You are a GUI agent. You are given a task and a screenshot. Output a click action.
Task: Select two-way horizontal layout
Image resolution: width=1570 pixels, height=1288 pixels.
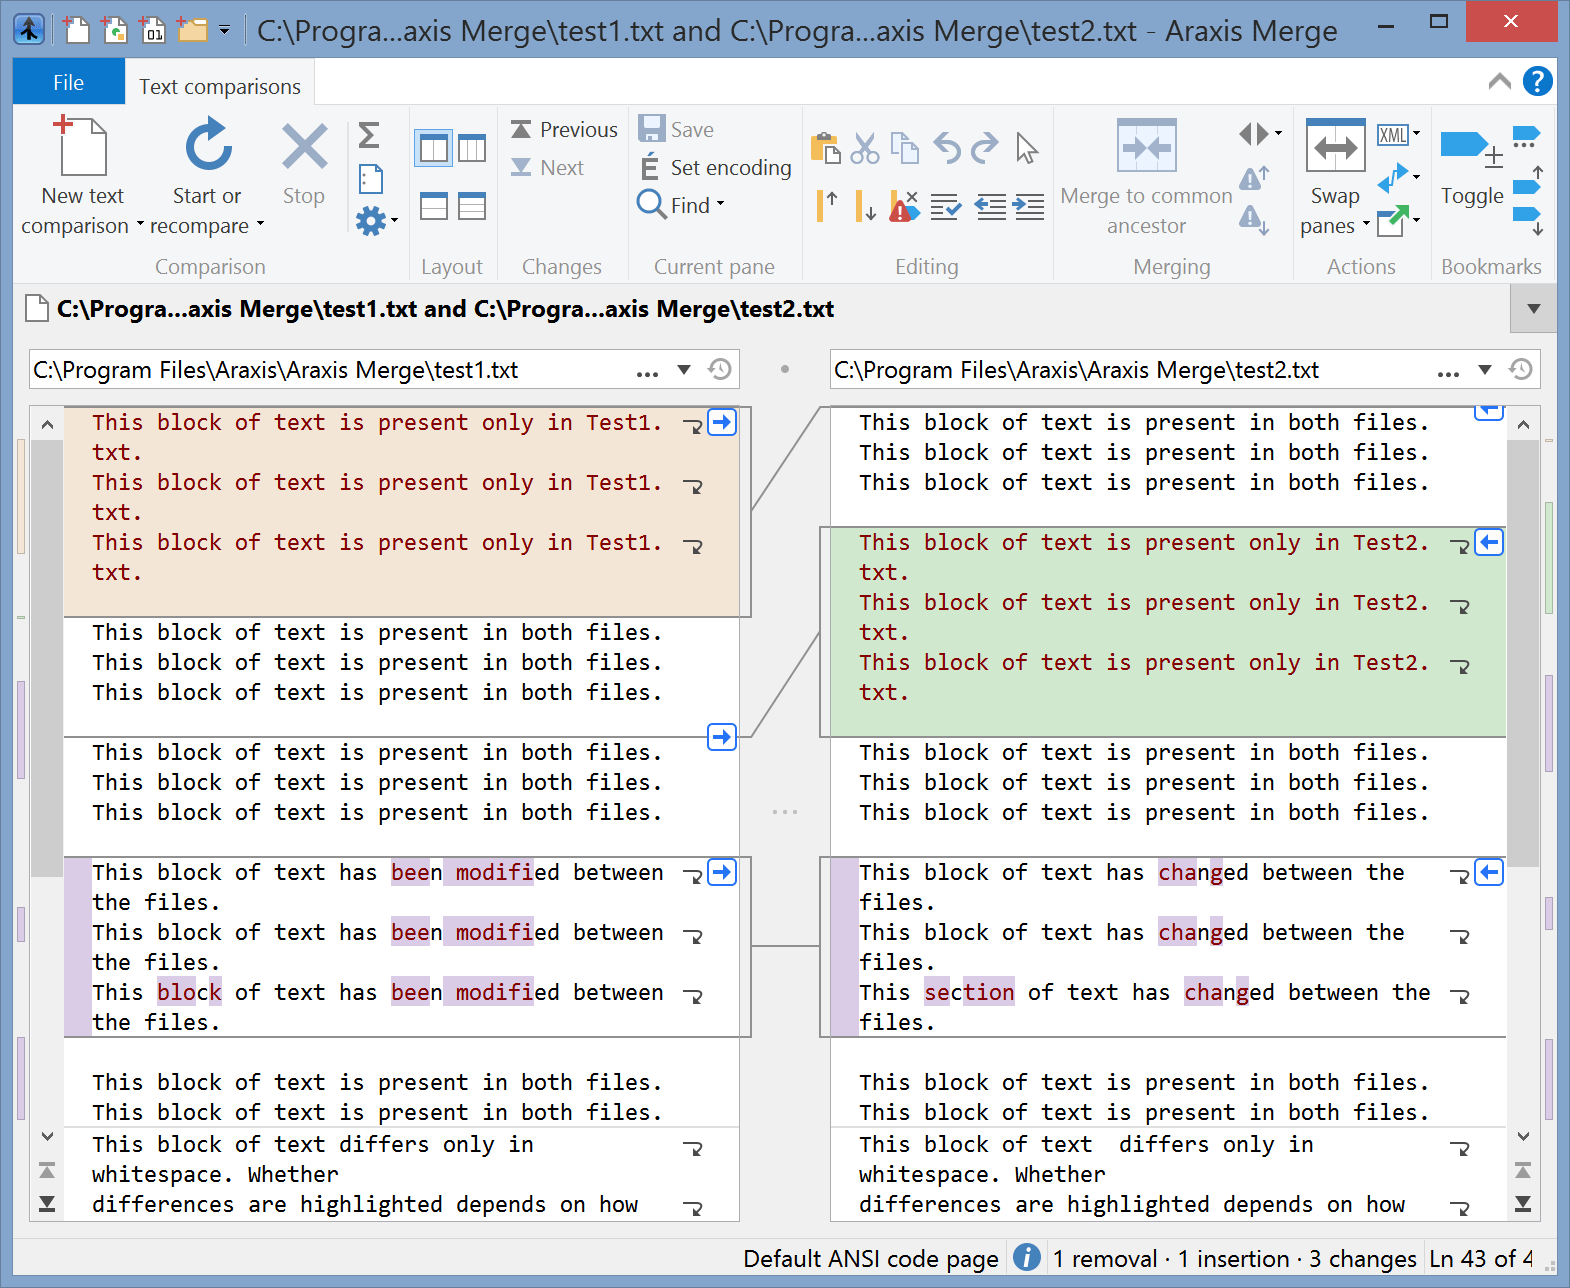(x=434, y=206)
